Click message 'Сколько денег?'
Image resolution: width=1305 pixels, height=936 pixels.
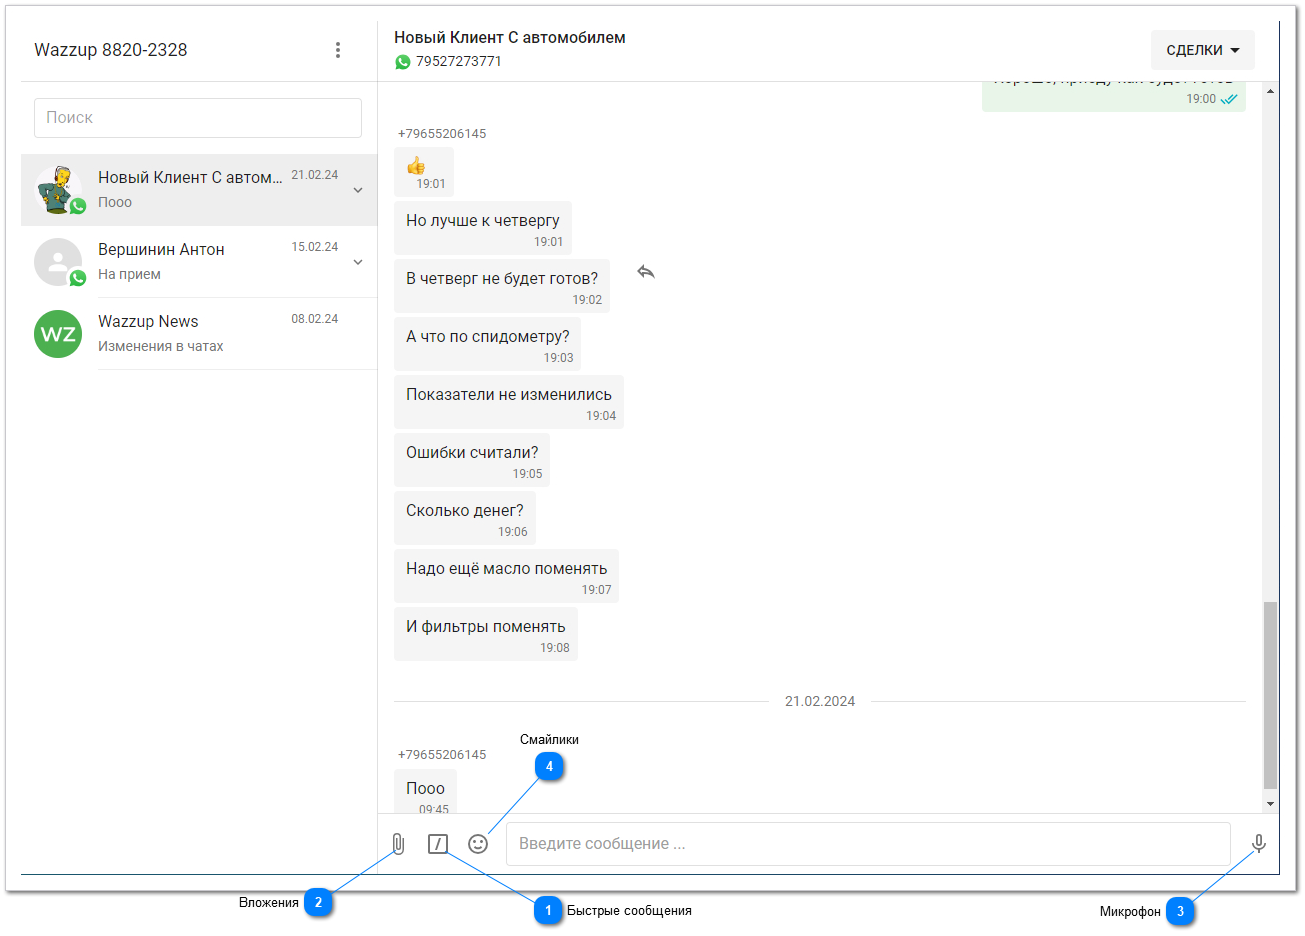[x=465, y=518]
